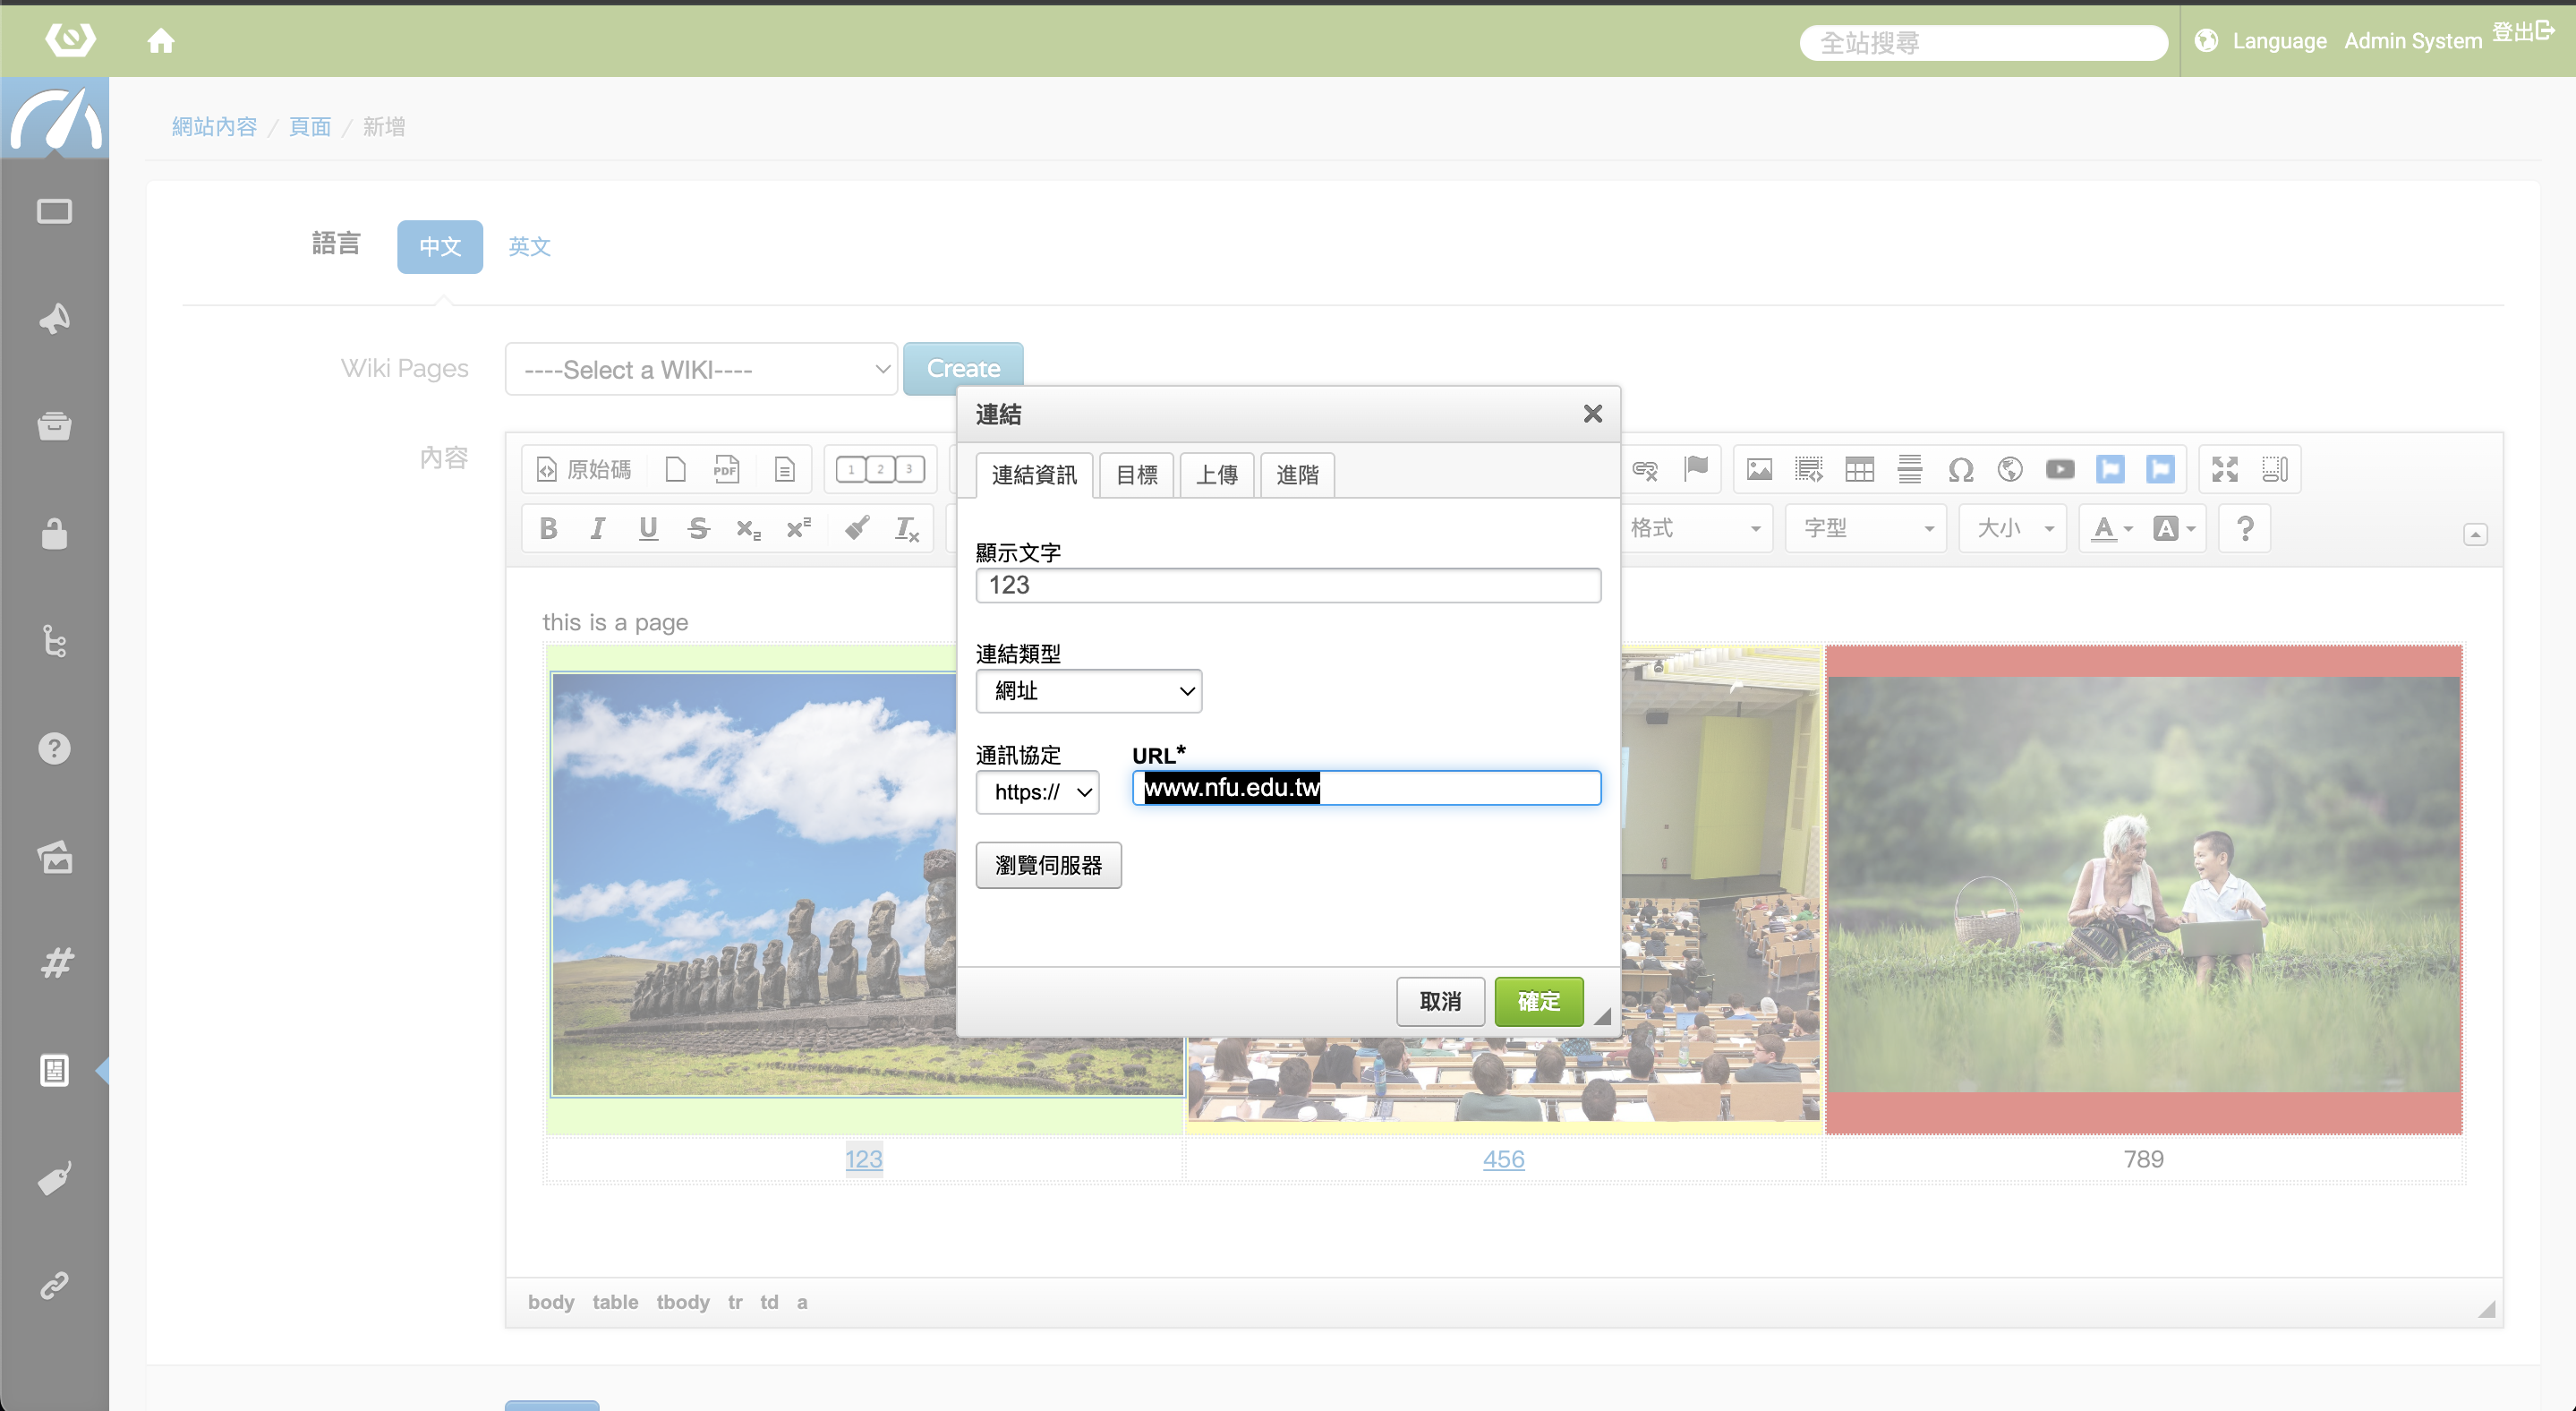This screenshot has width=2576, height=1411.
Task: Toggle the 原始碼 source view
Action: click(x=585, y=469)
